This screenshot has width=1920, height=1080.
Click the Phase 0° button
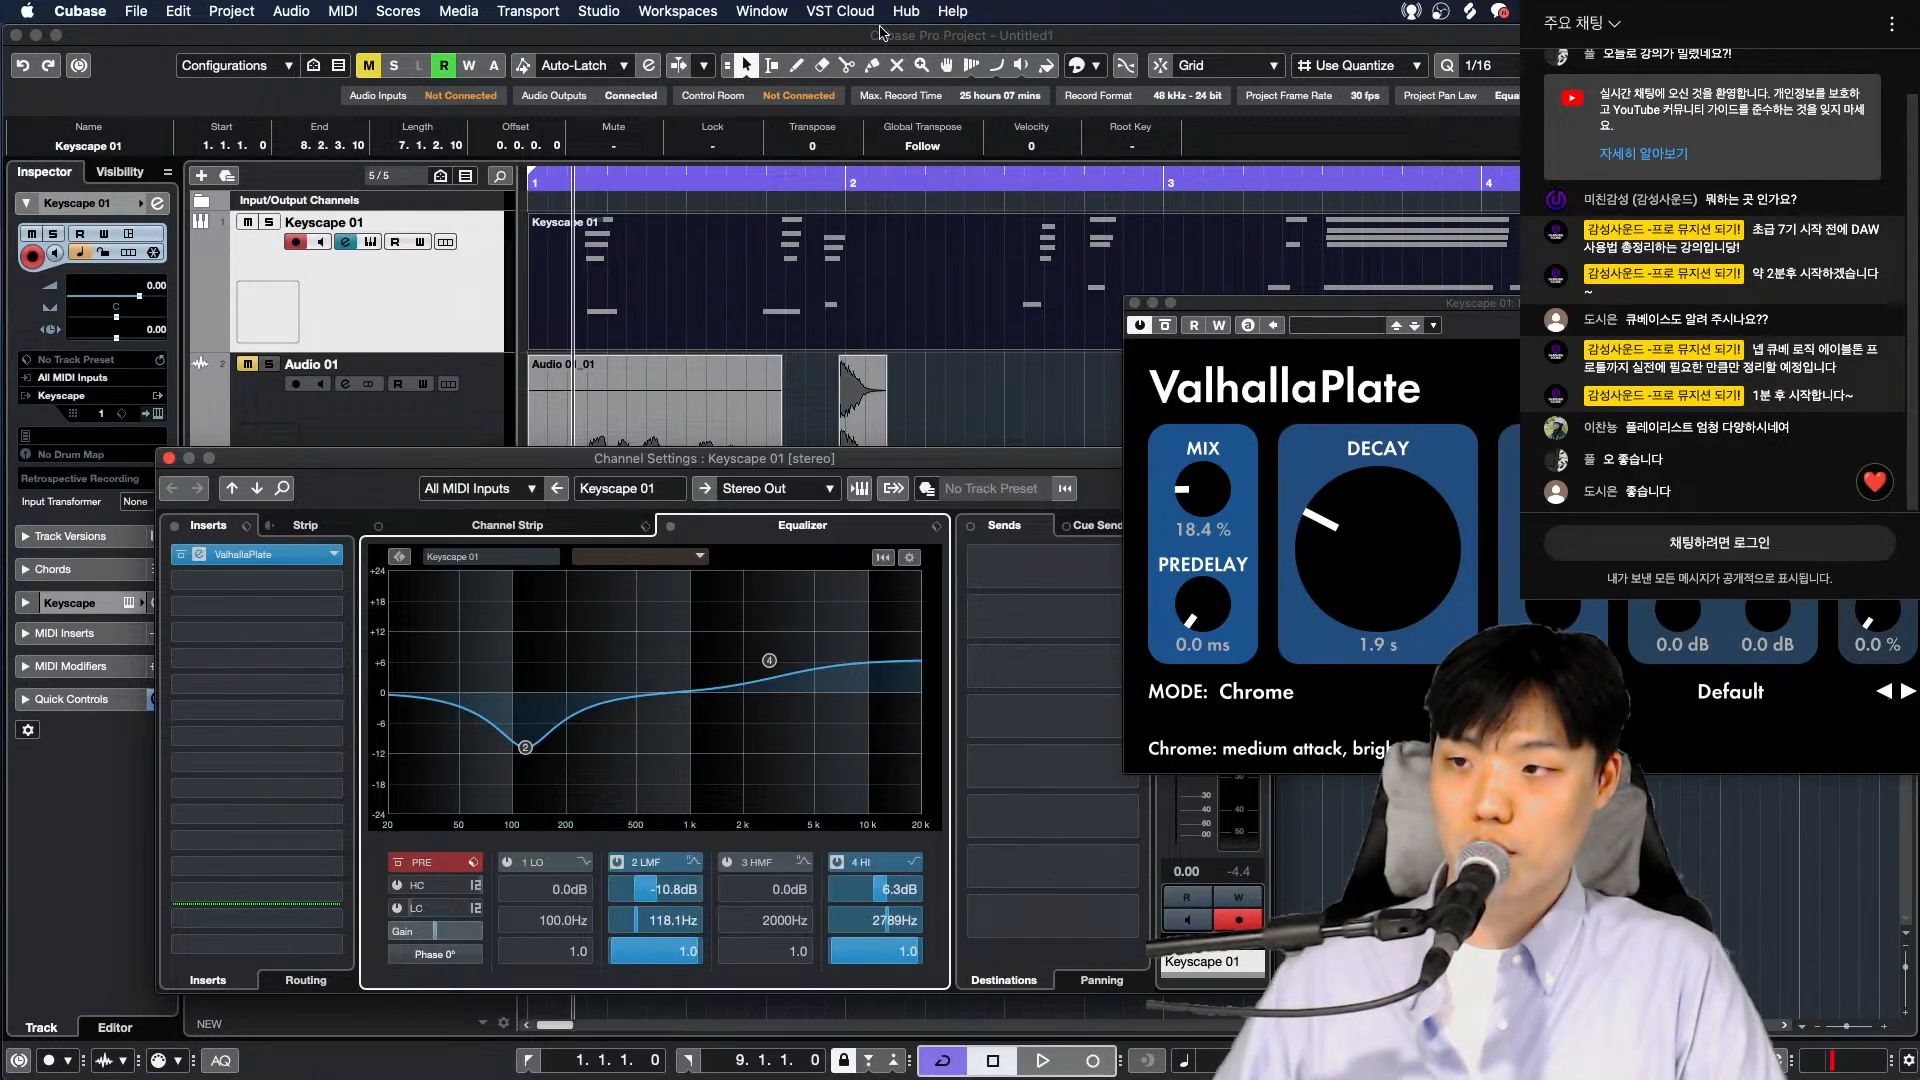pos(435,954)
